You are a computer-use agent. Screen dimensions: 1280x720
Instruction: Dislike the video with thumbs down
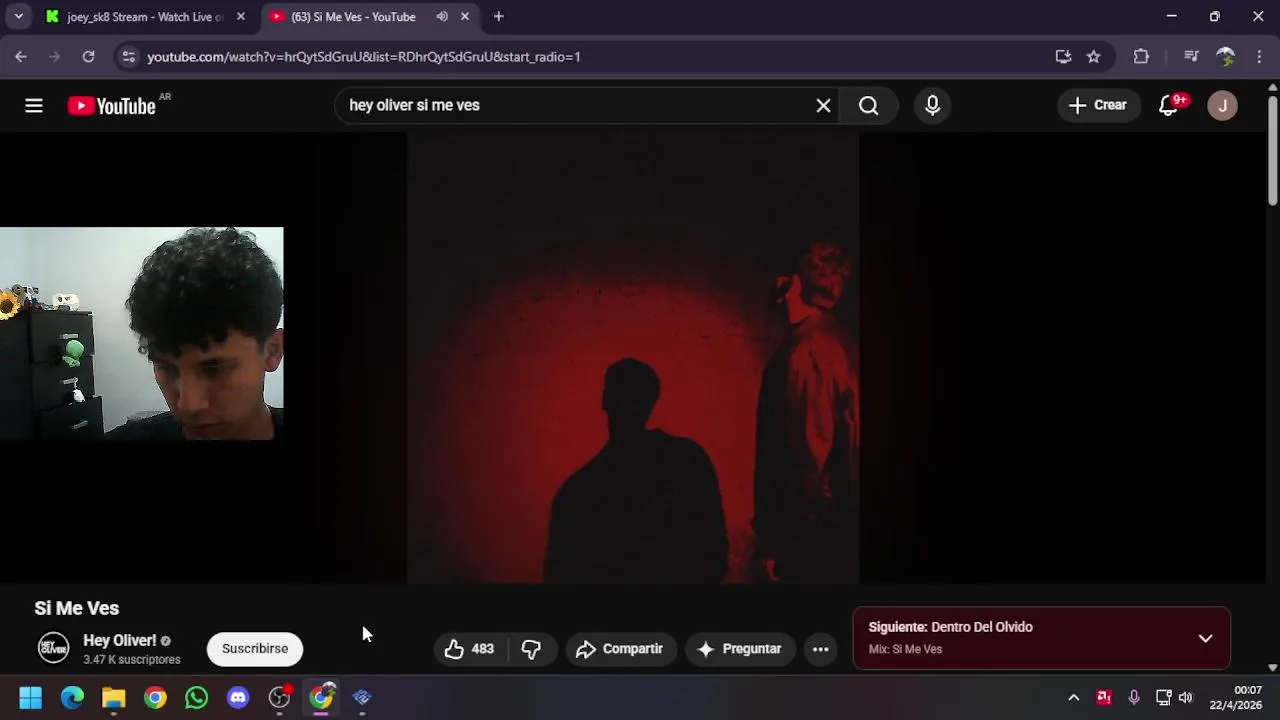pos(531,649)
